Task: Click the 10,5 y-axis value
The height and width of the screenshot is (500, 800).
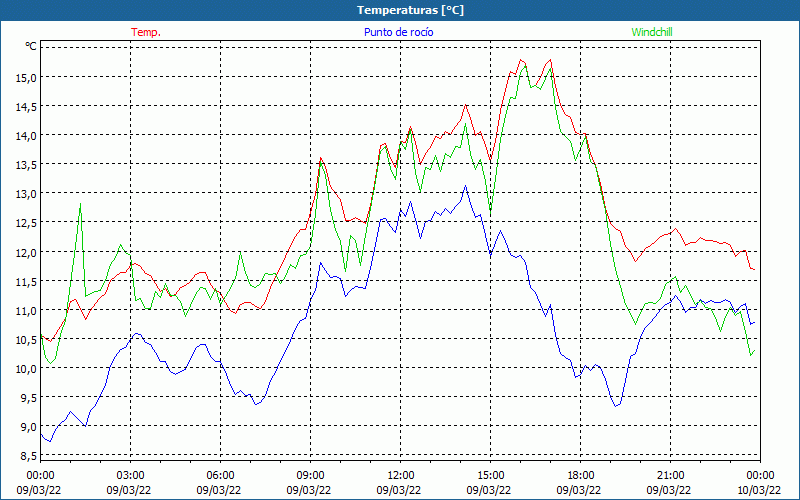Action: pyautogui.click(x=27, y=339)
